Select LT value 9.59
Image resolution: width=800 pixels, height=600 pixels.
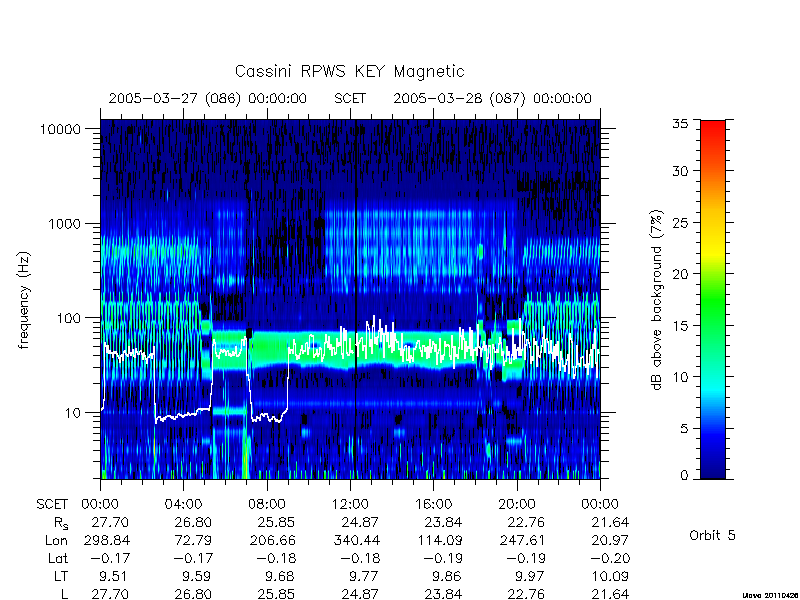[x=197, y=577]
